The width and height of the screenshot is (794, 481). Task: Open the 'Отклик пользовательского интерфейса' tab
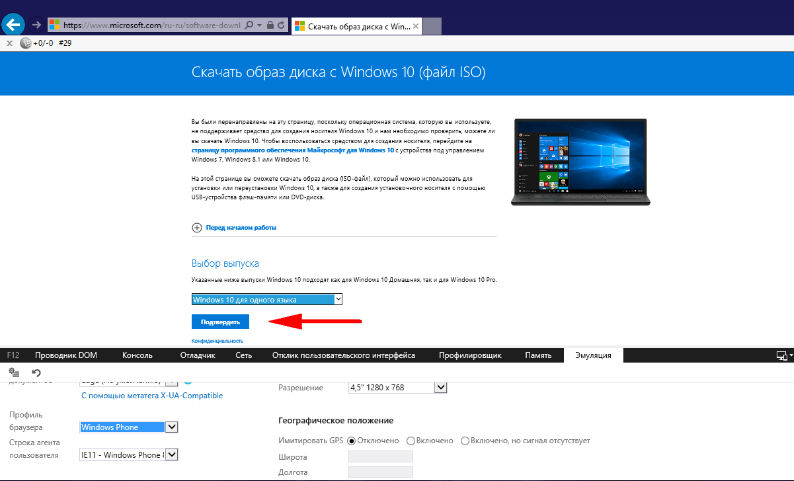(343, 355)
